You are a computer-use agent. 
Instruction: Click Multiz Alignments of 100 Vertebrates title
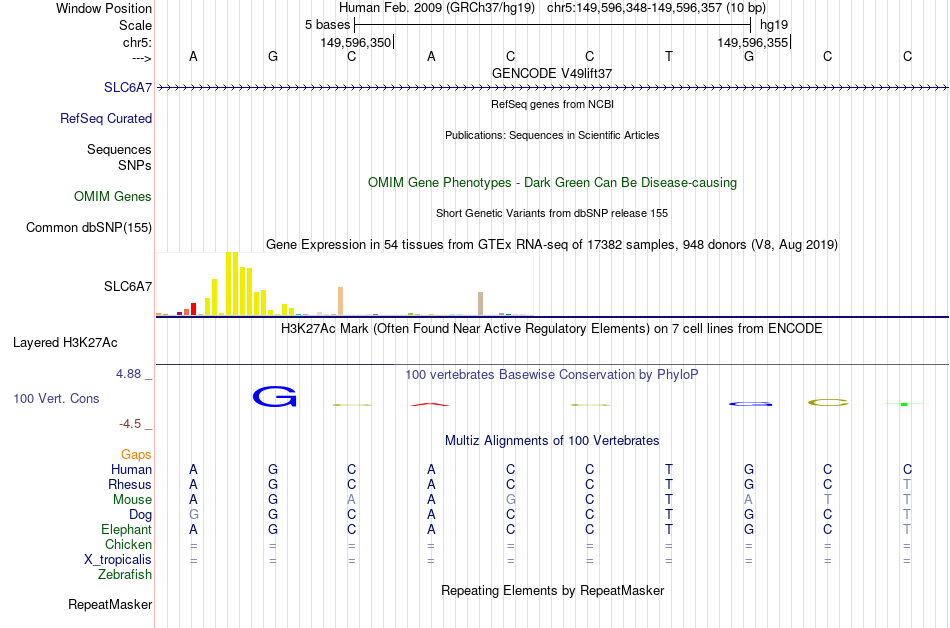(552, 441)
